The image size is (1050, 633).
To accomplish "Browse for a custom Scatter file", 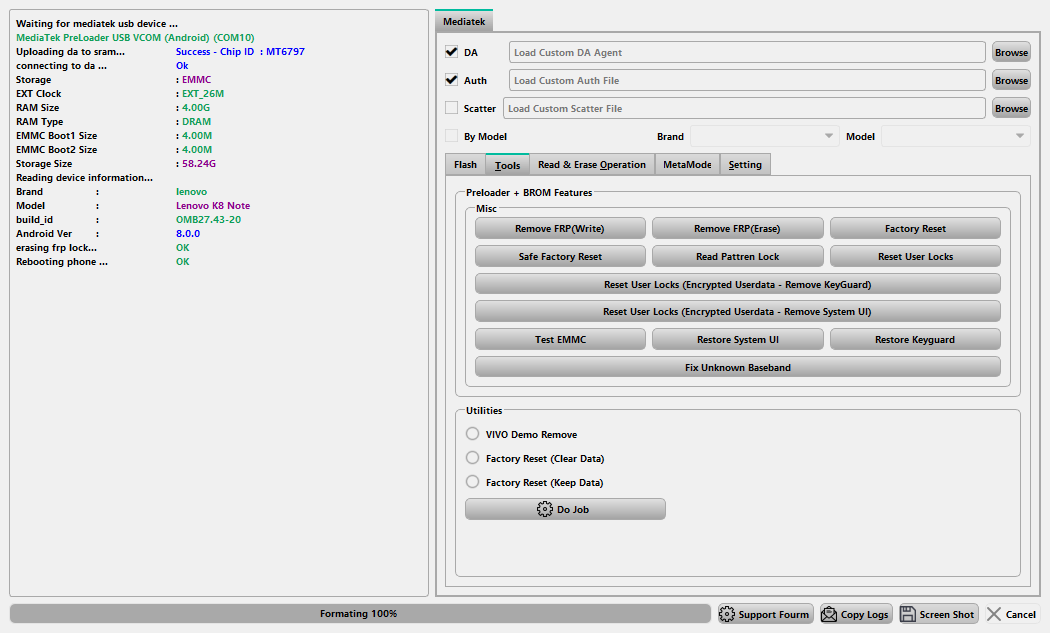I will 1011,109.
